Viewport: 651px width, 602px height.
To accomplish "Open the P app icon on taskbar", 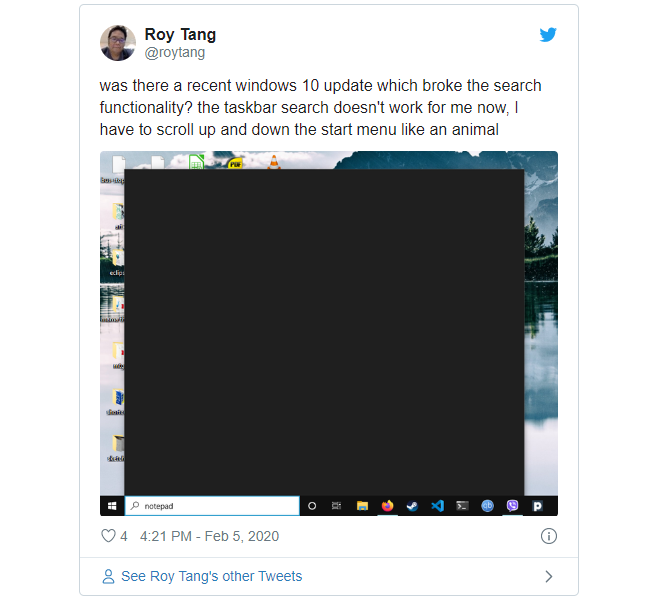I will coord(537,506).
